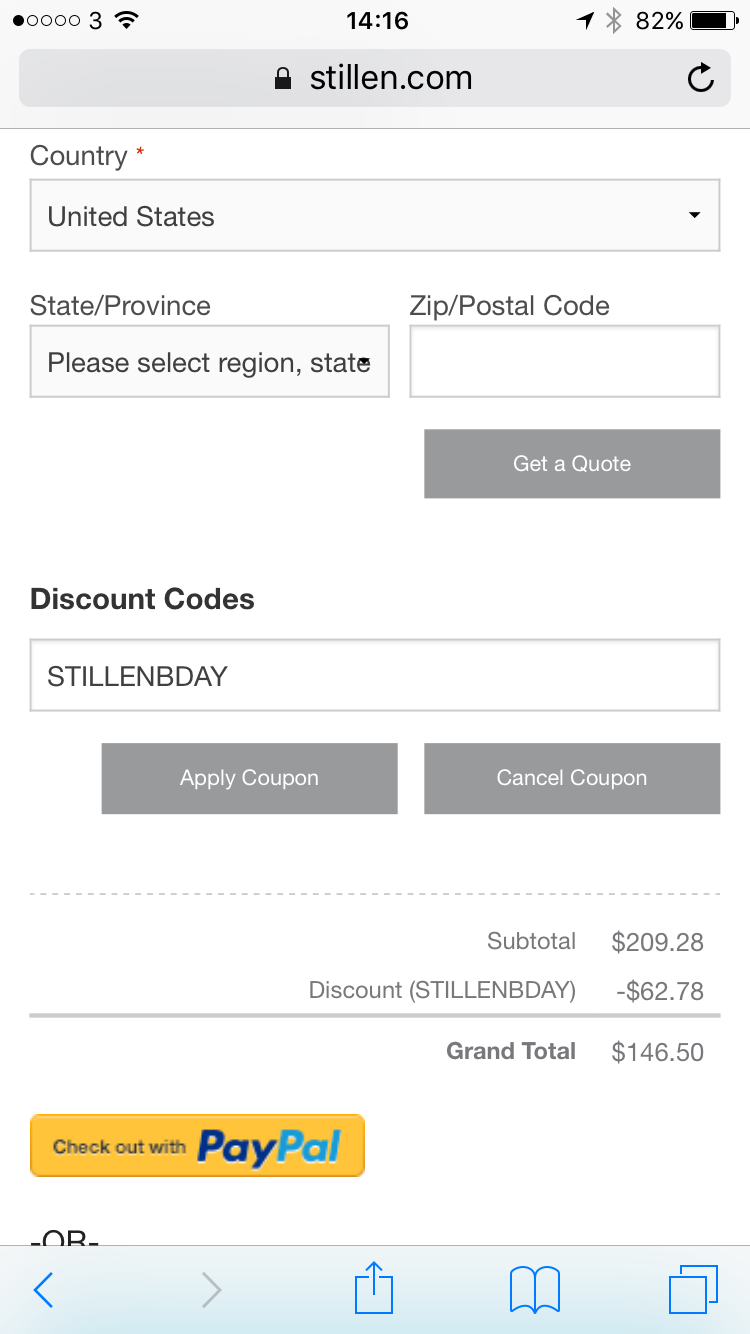This screenshot has height=1334, width=750.
Task: Click the discount code field containing STILLENBDAY
Action: click(x=375, y=676)
